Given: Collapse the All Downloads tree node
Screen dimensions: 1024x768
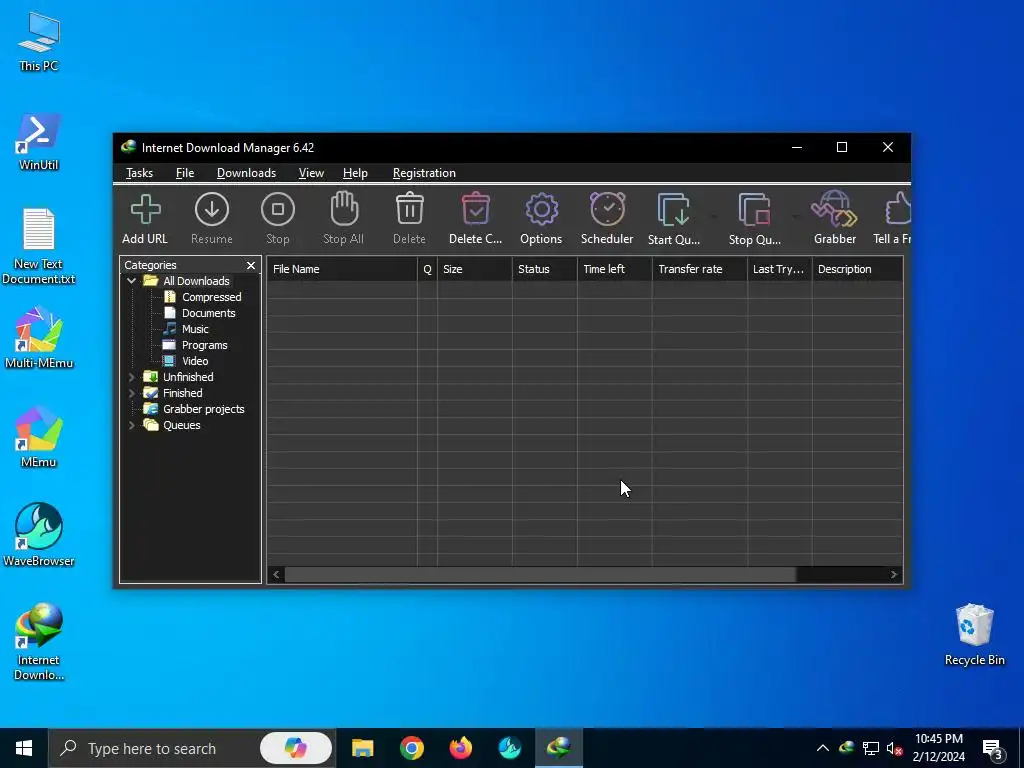Looking at the screenshot, I should click(x=131, y=281).
